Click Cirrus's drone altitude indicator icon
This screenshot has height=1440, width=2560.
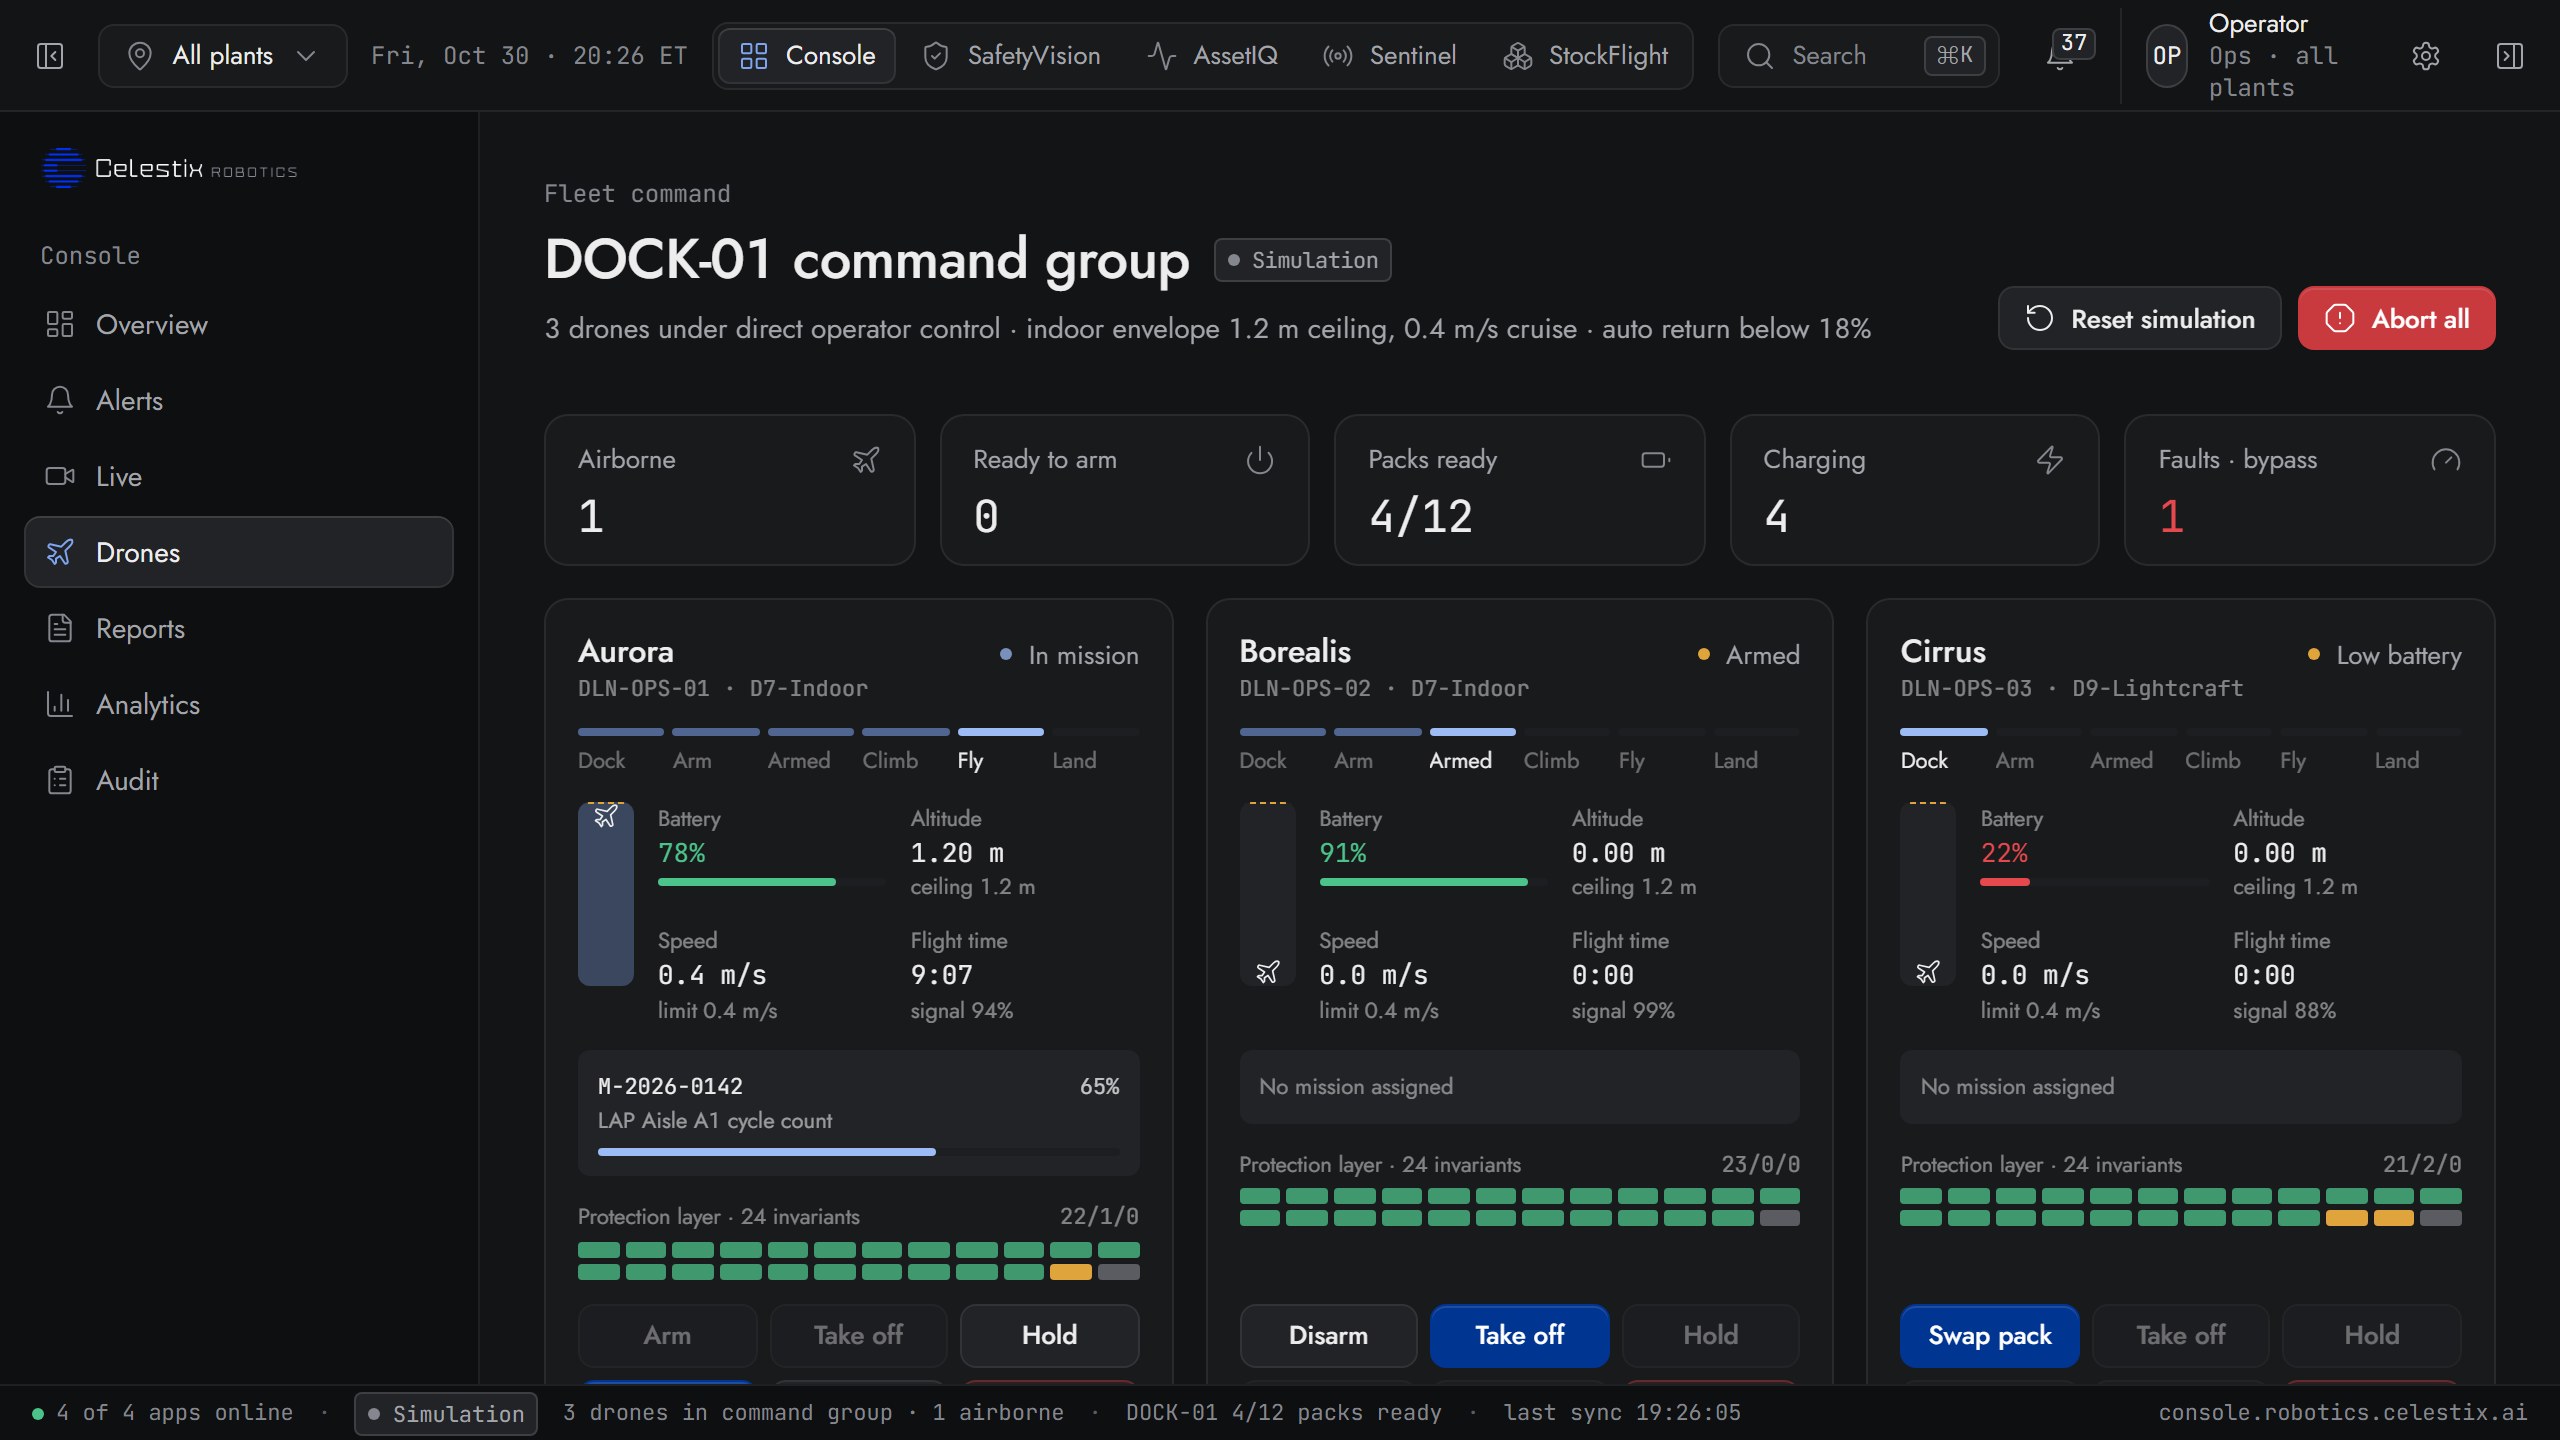[1928, 972]
